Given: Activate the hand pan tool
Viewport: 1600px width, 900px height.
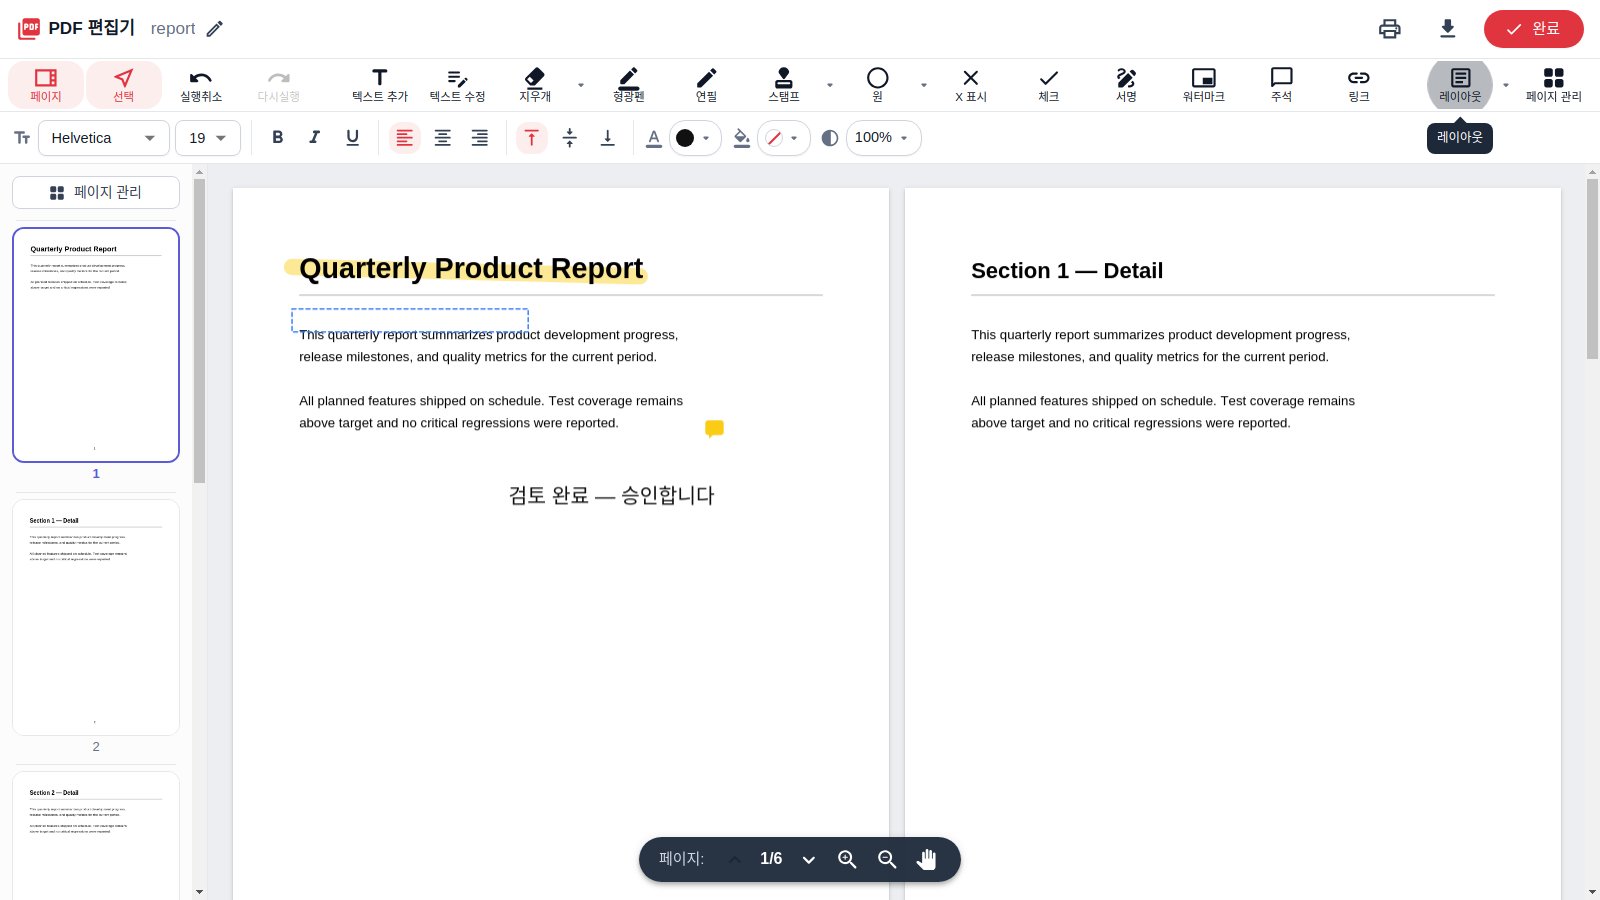Looking at the screenshot, I should click(x=927, y=860).
